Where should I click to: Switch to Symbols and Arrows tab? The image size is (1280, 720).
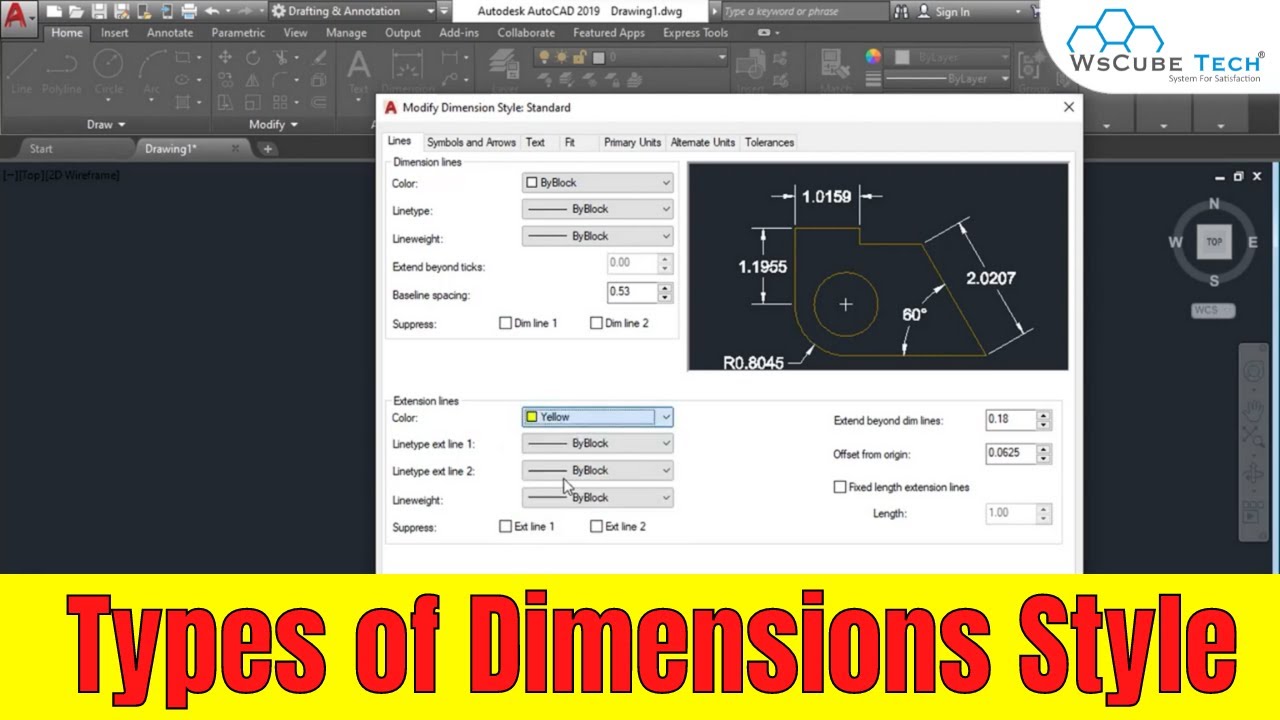(x=471, y=142)
